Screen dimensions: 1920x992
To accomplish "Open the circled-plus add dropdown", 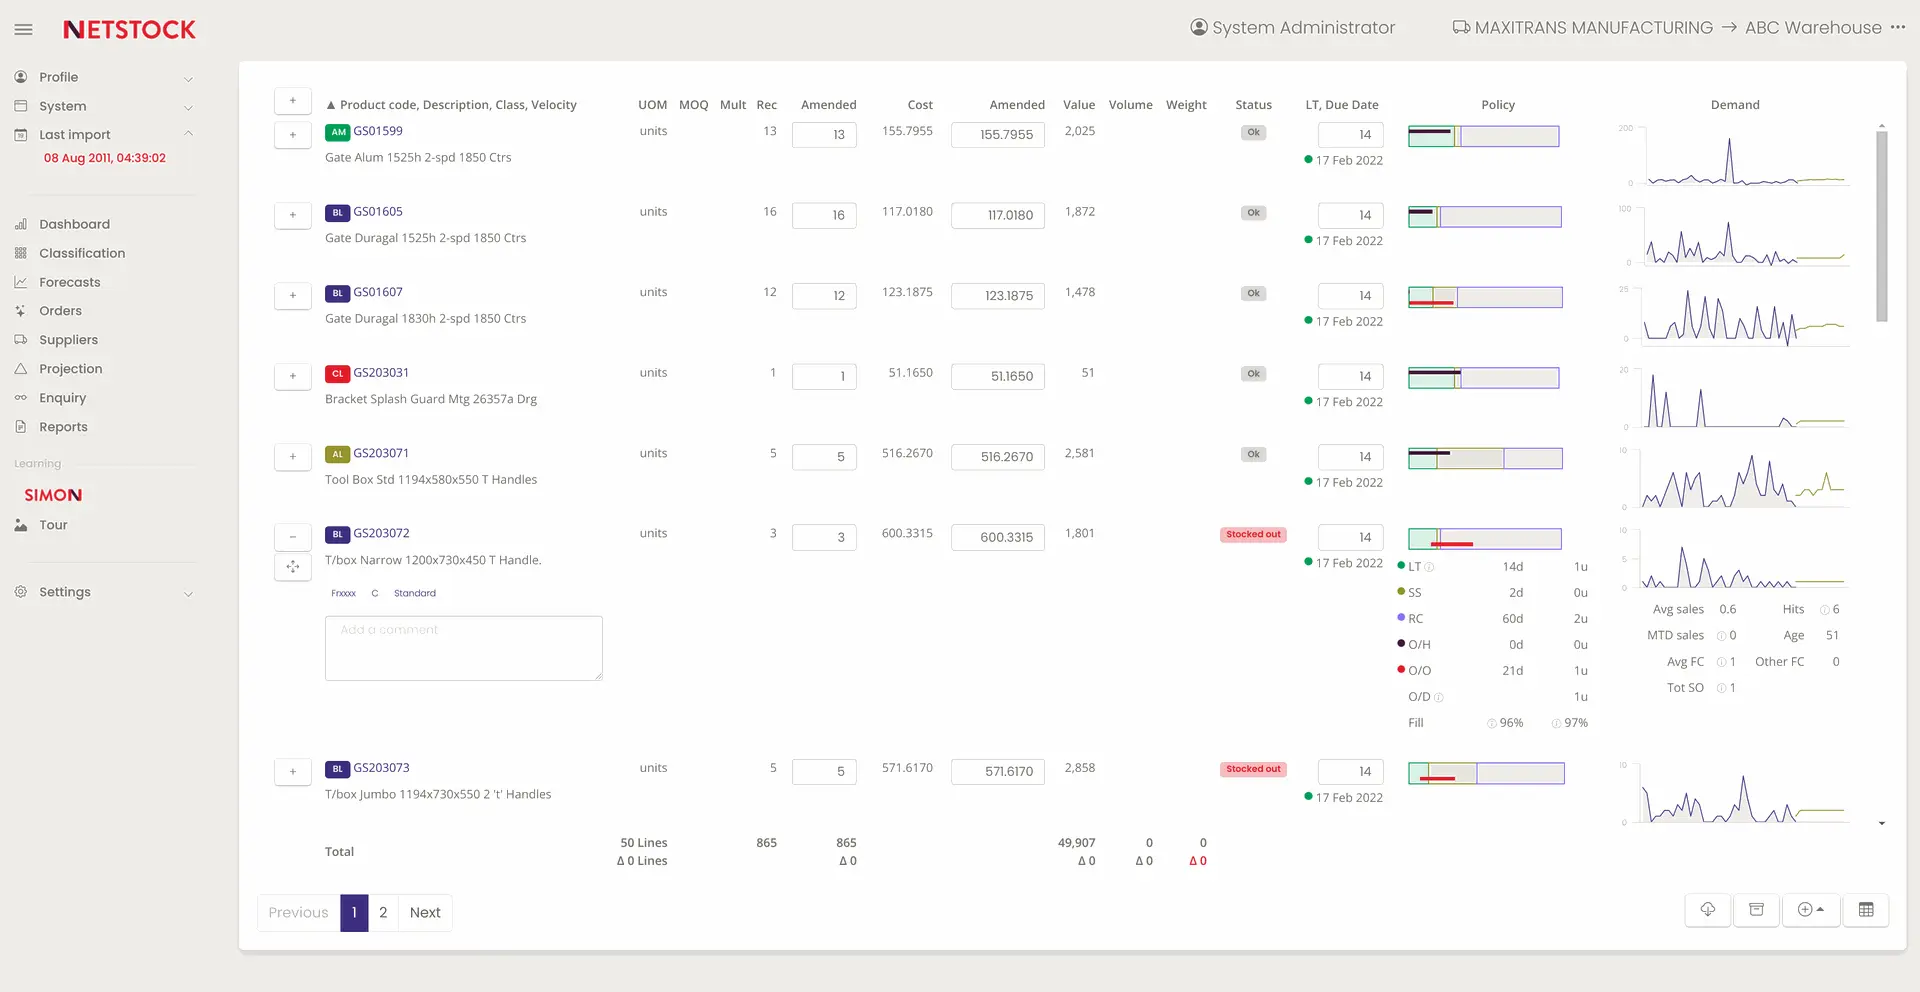I will 1810,910.
